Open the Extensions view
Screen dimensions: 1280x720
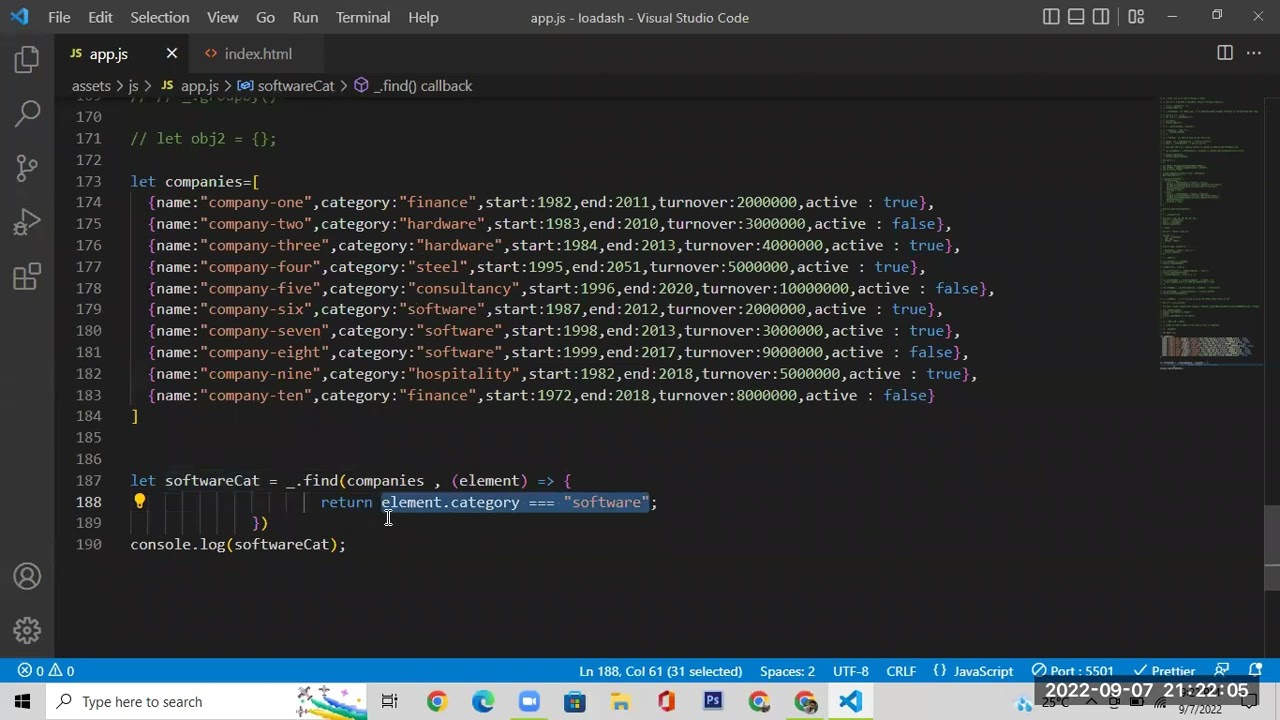[x=27, y=275]
